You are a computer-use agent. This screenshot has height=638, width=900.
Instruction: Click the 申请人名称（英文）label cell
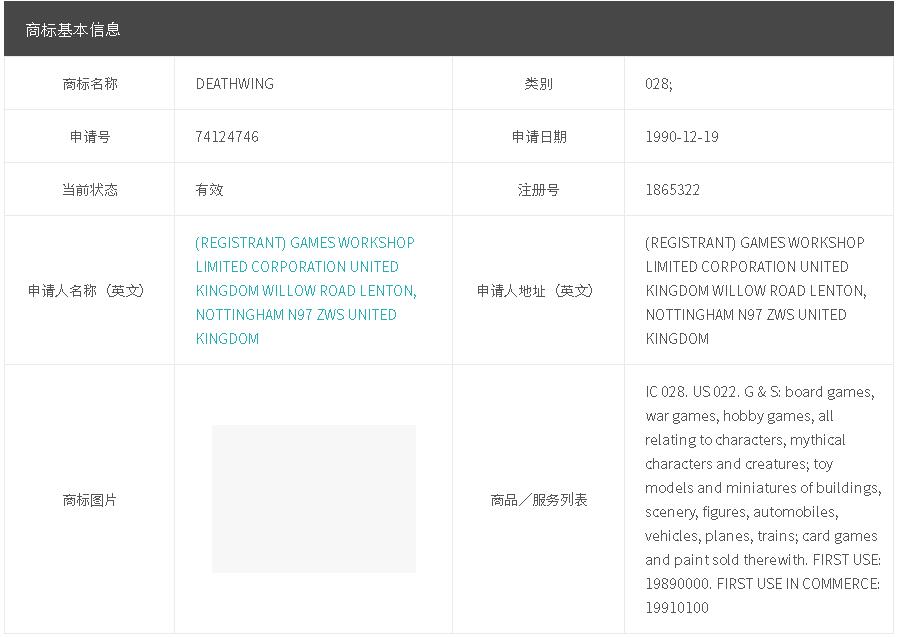click(x=89, y=291)
